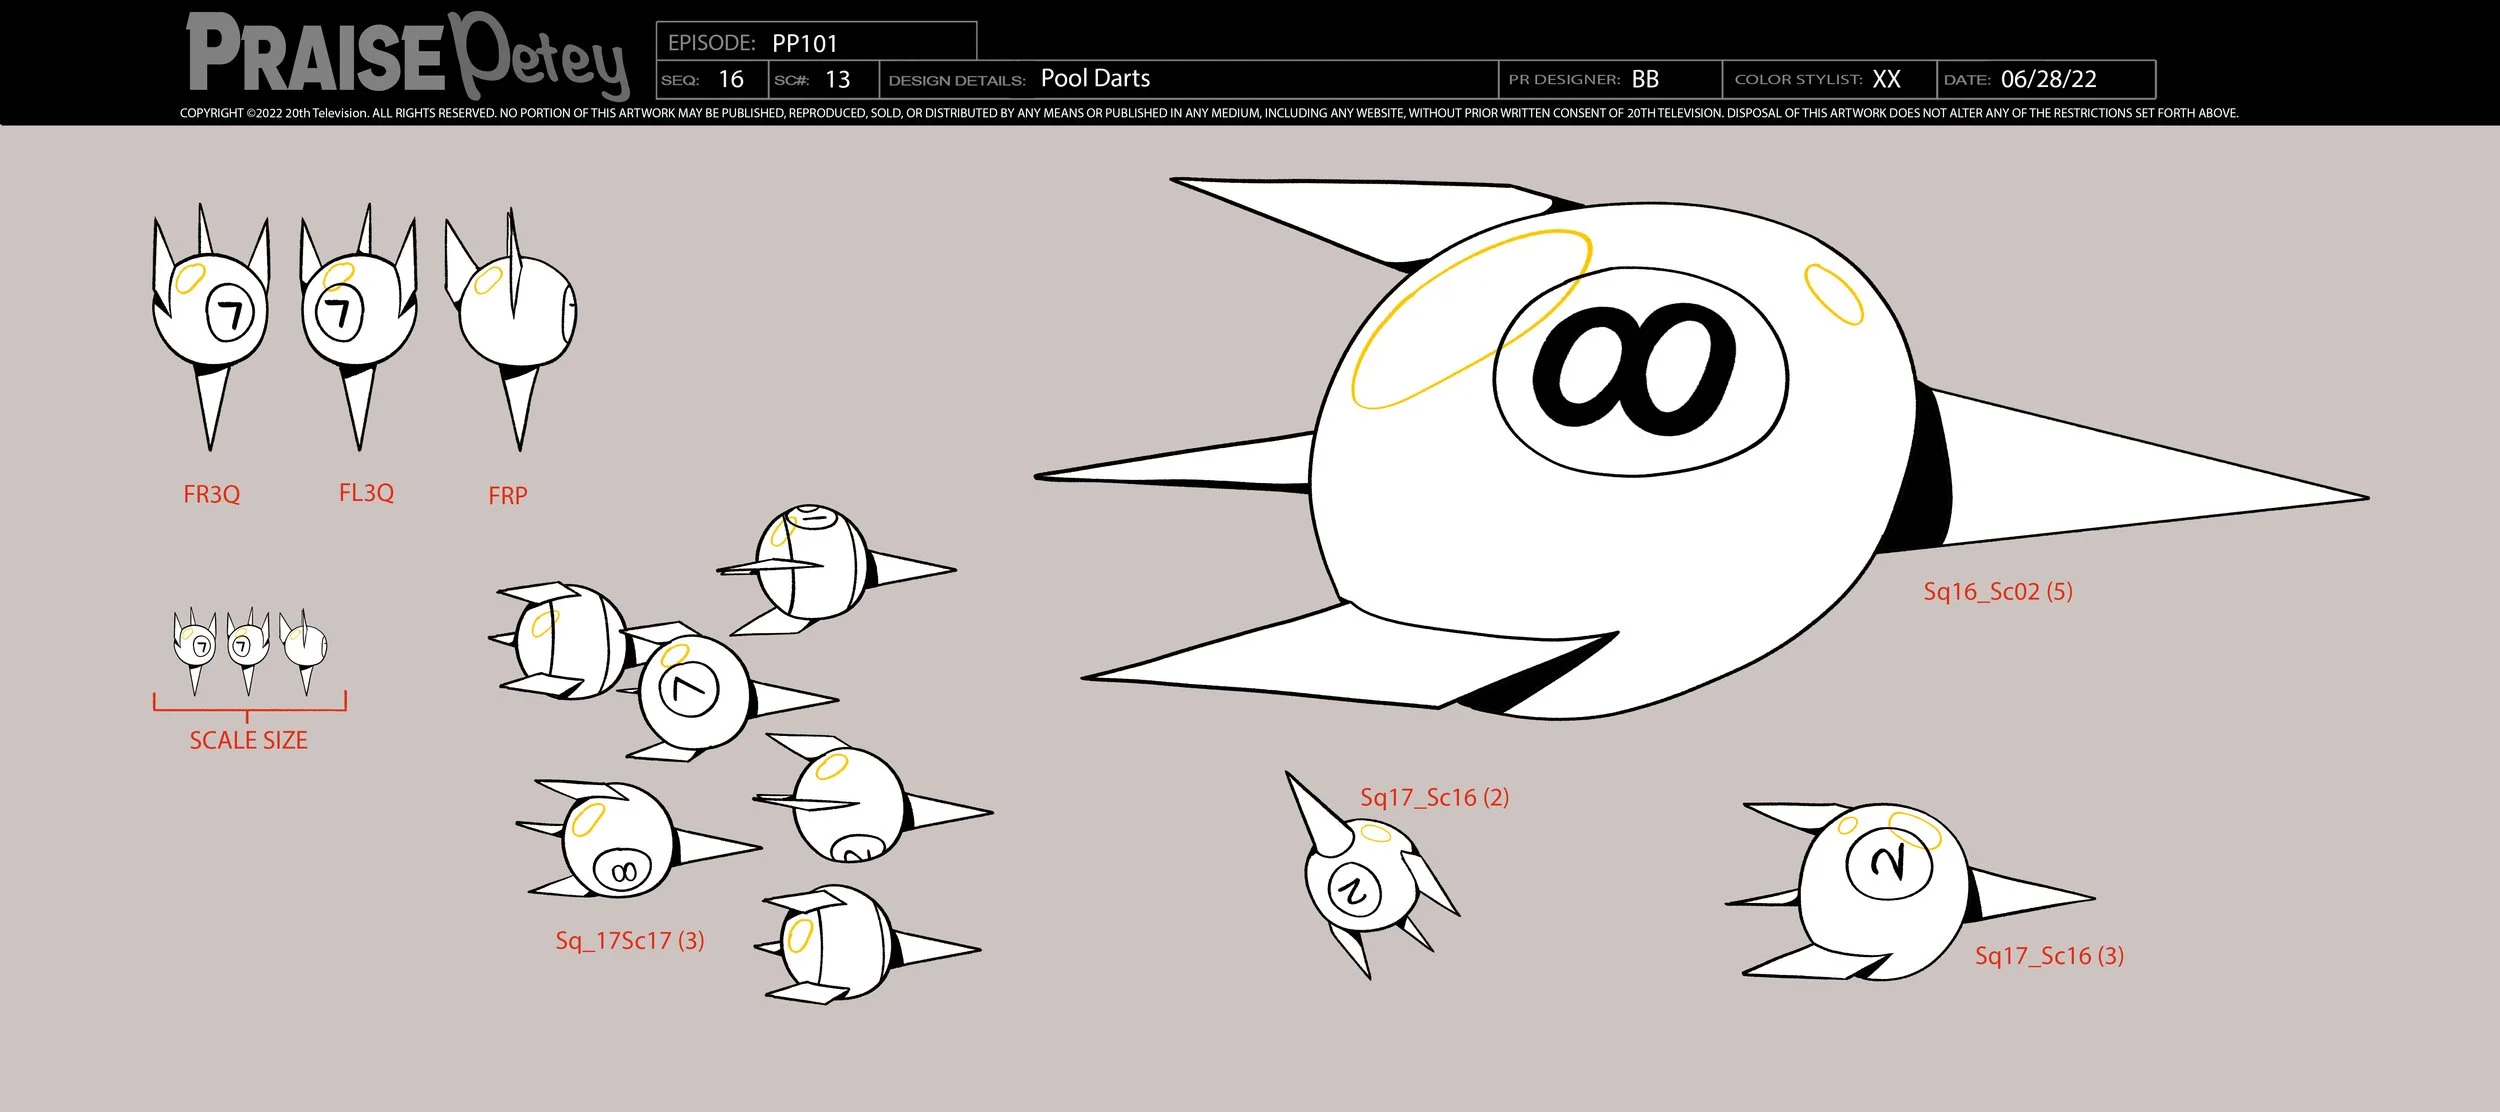Select the date 06/28/22

click(2048, 79)
